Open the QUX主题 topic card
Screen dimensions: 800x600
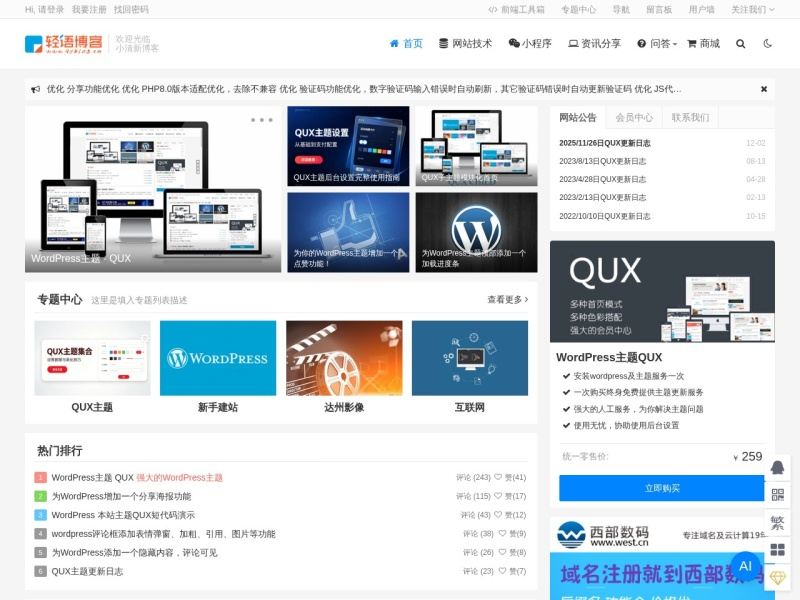tap(92, 367)
